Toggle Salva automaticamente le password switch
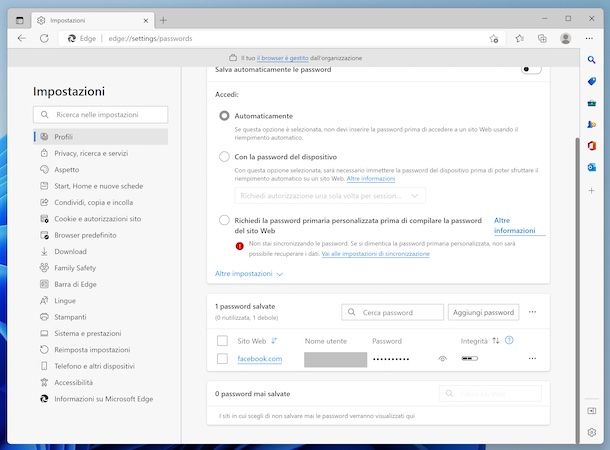Screen dimensions: 610x450 [531, 69]
